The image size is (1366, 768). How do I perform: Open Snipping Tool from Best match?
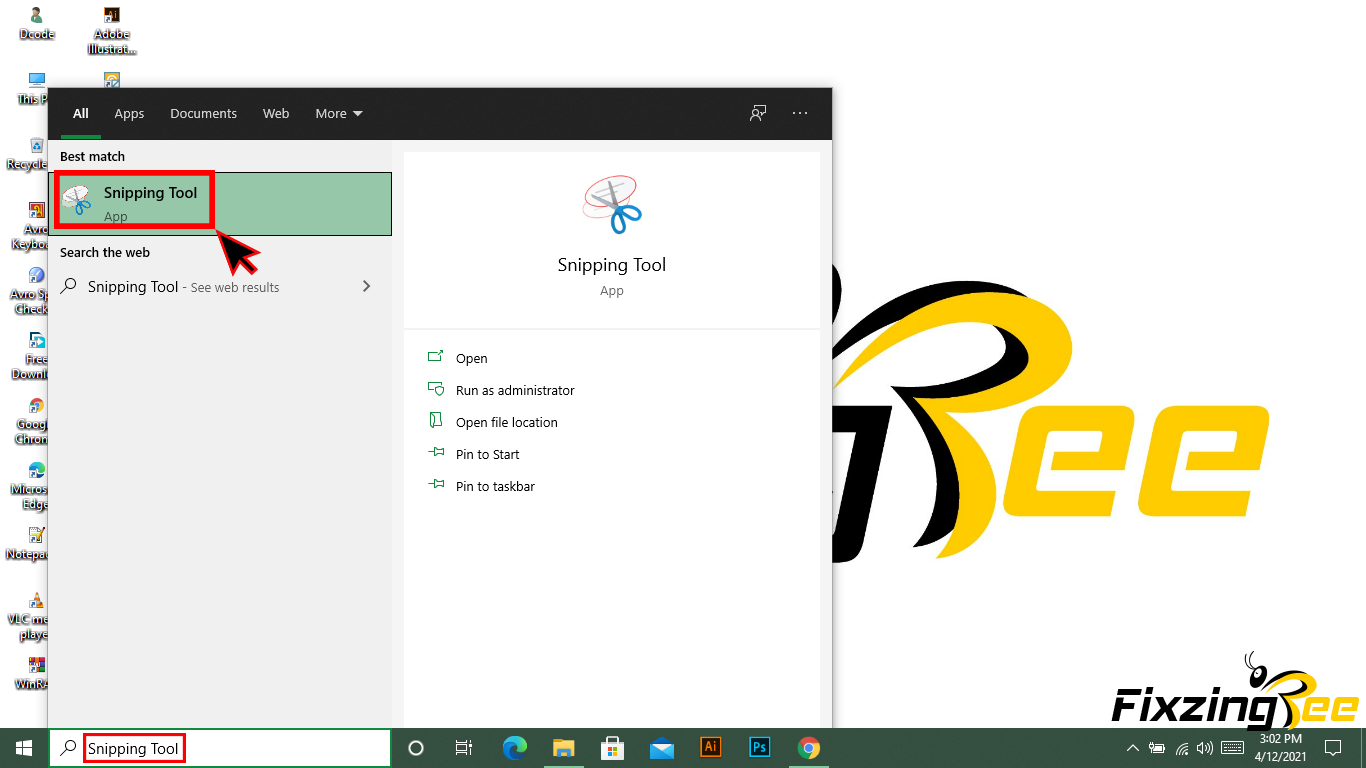[x=150, y=202]
